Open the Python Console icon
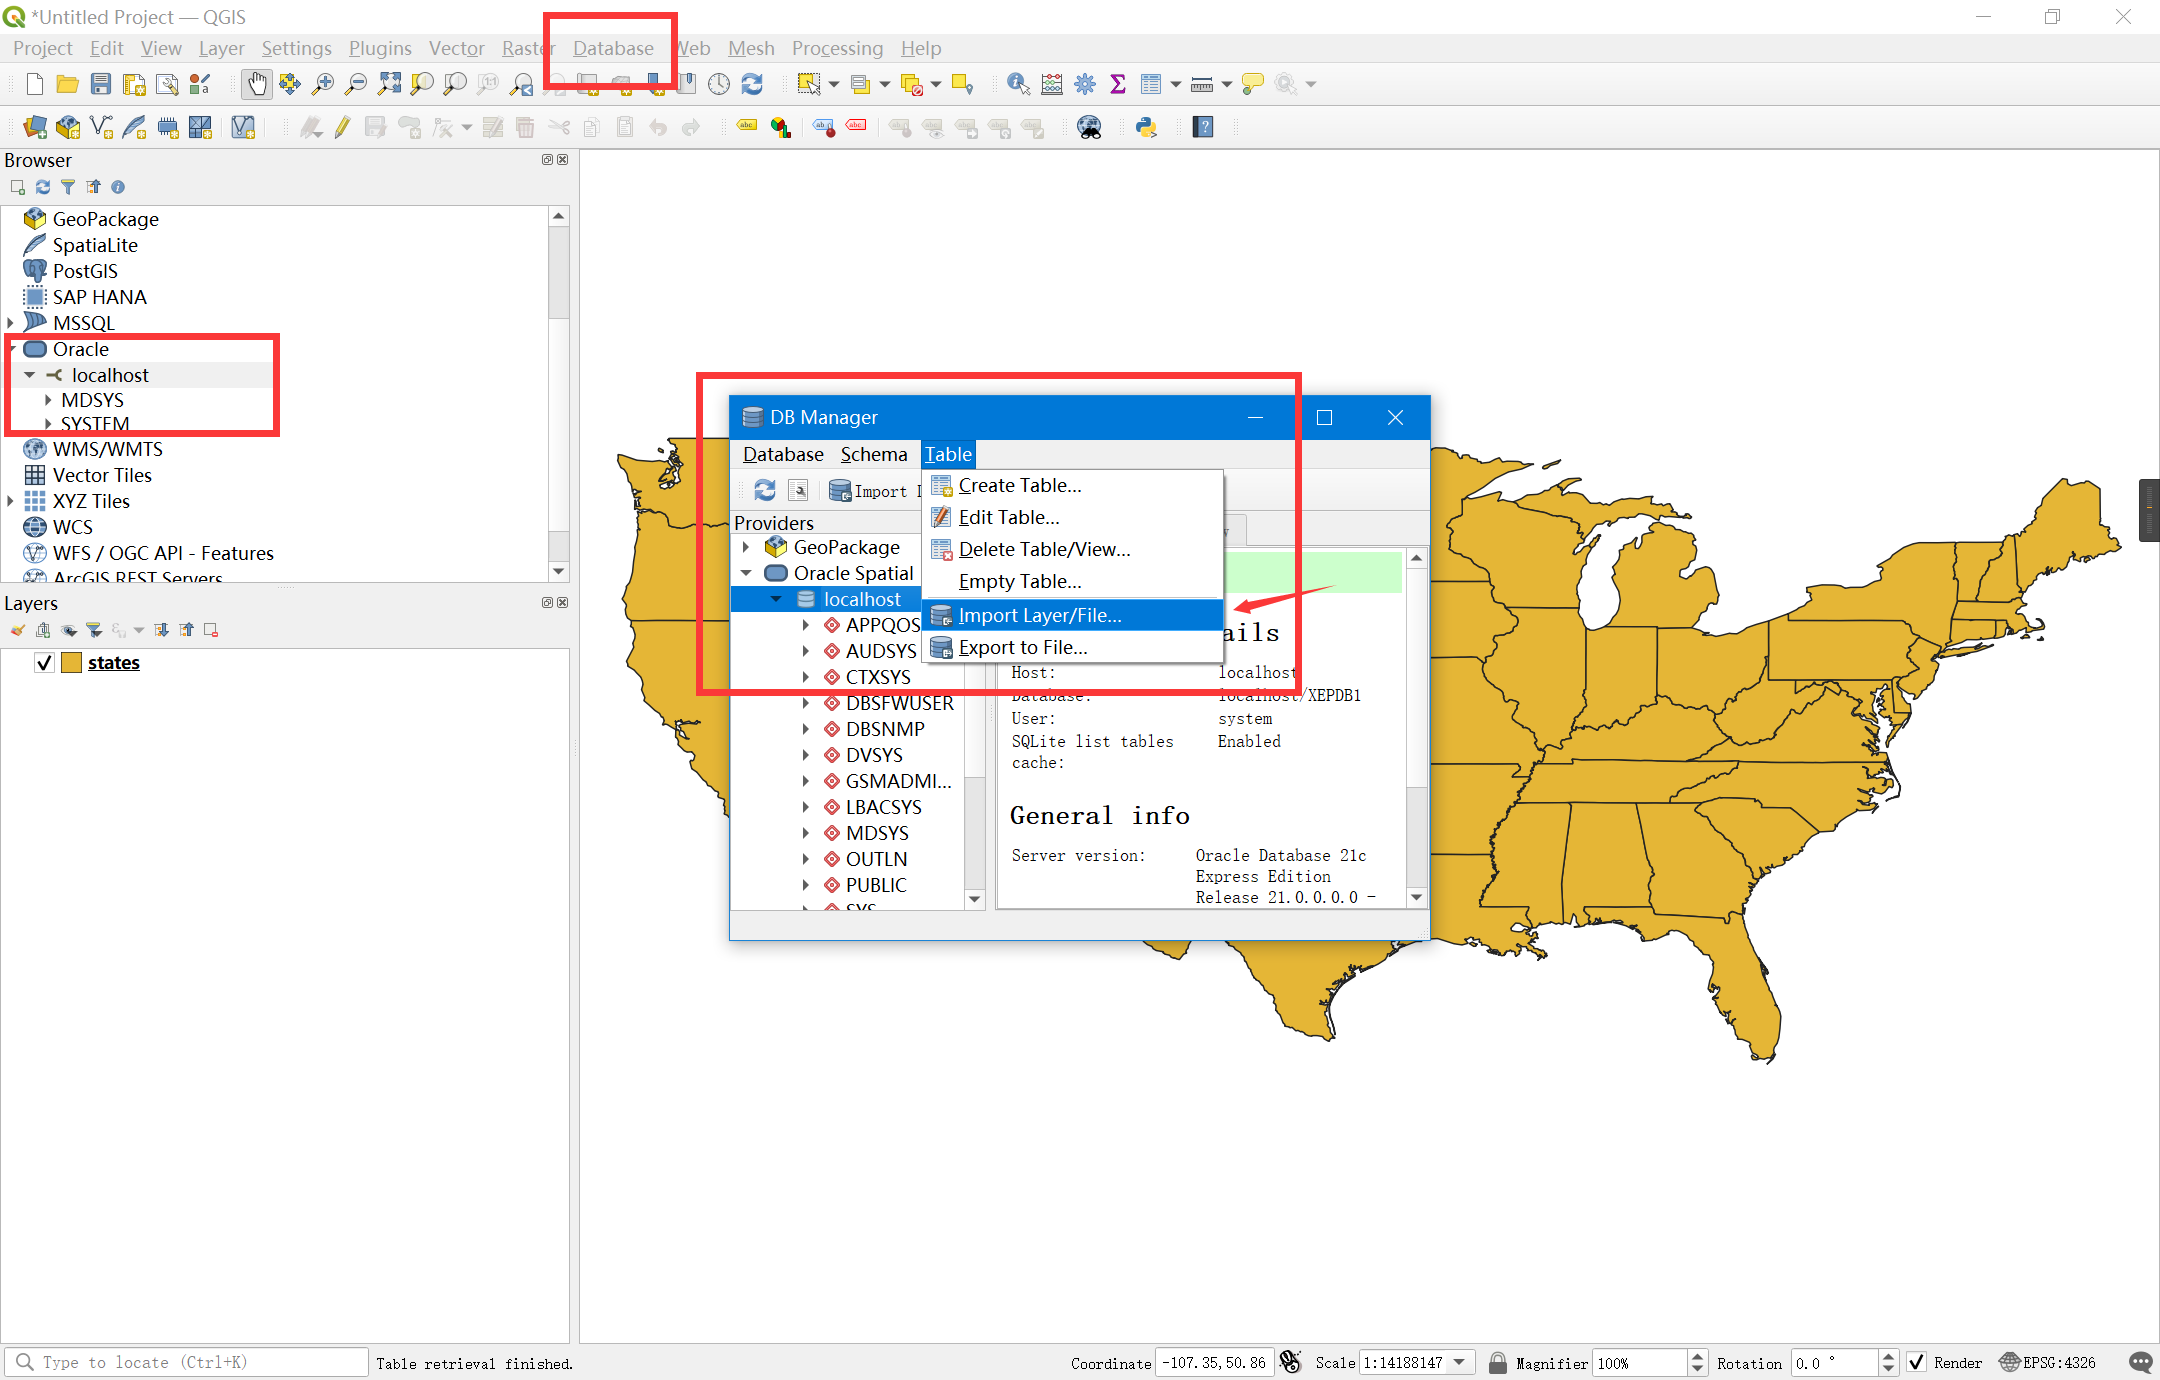 [x=1146, y=127]
